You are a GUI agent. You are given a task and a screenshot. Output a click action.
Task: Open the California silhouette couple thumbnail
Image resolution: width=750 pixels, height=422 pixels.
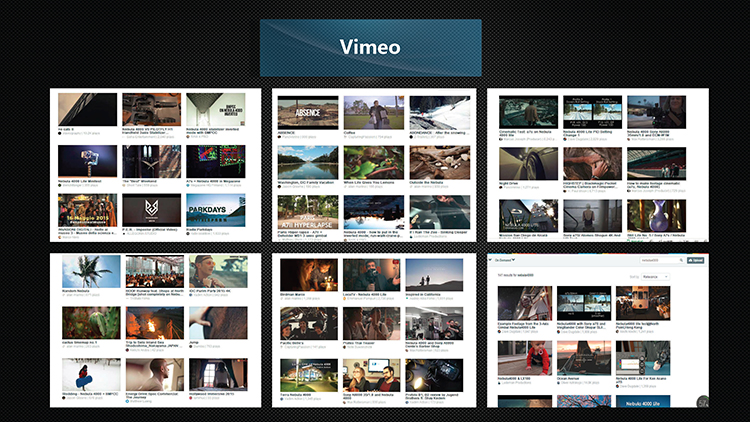pyautogui.click(x=434, y=275)
